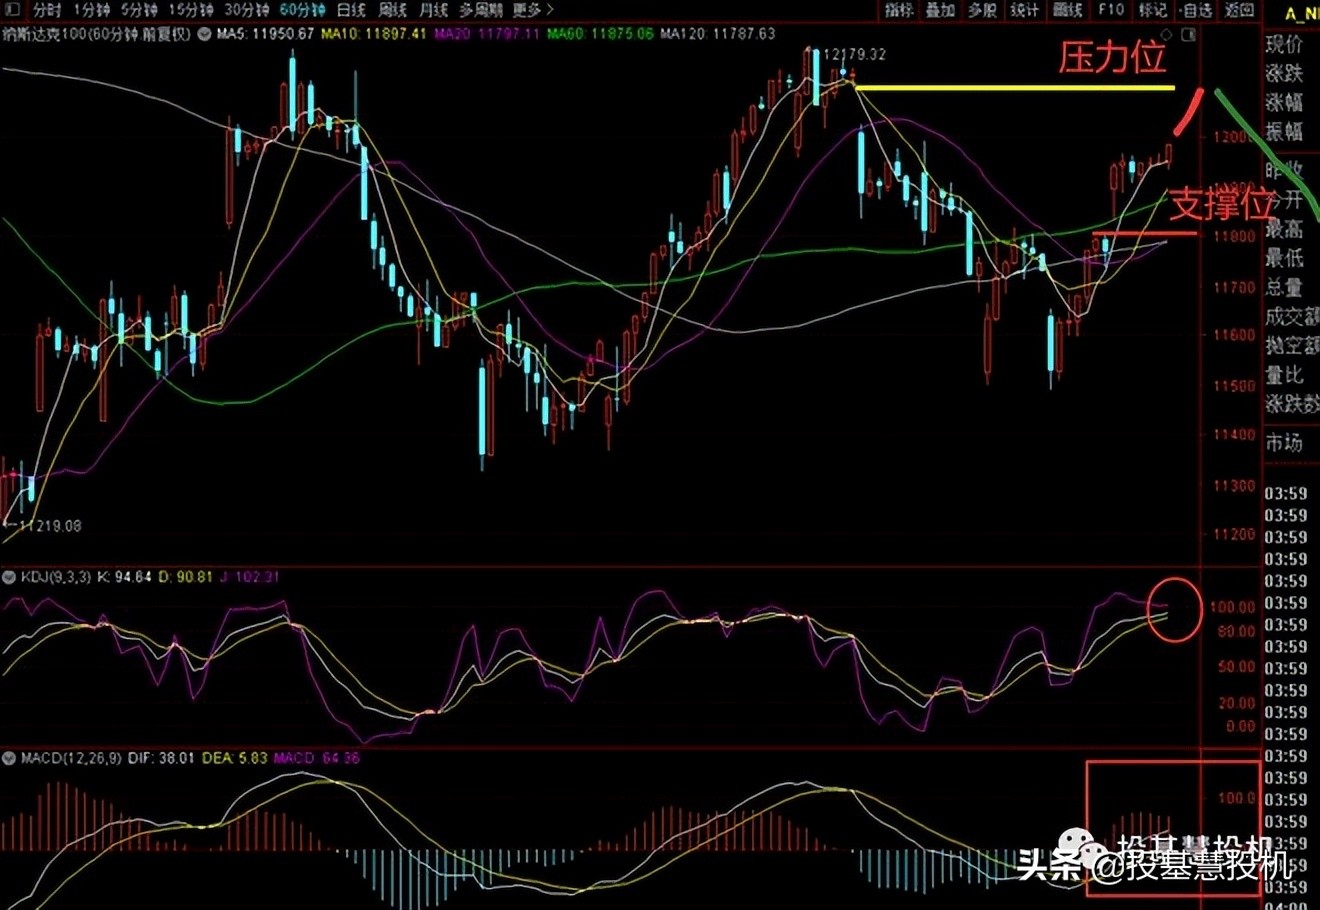The height and width of the screenshot is (910, 1320).
Task: Switch to the 月线 monthly chart
Action: point(433,10)
